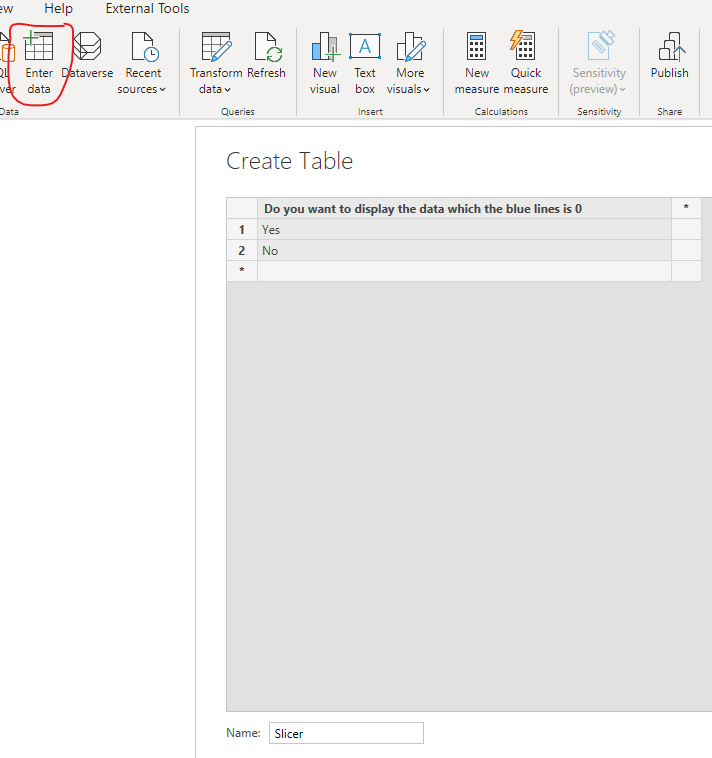Publish the report
Screen dimensions: 712x758
[x=669, y=55]
